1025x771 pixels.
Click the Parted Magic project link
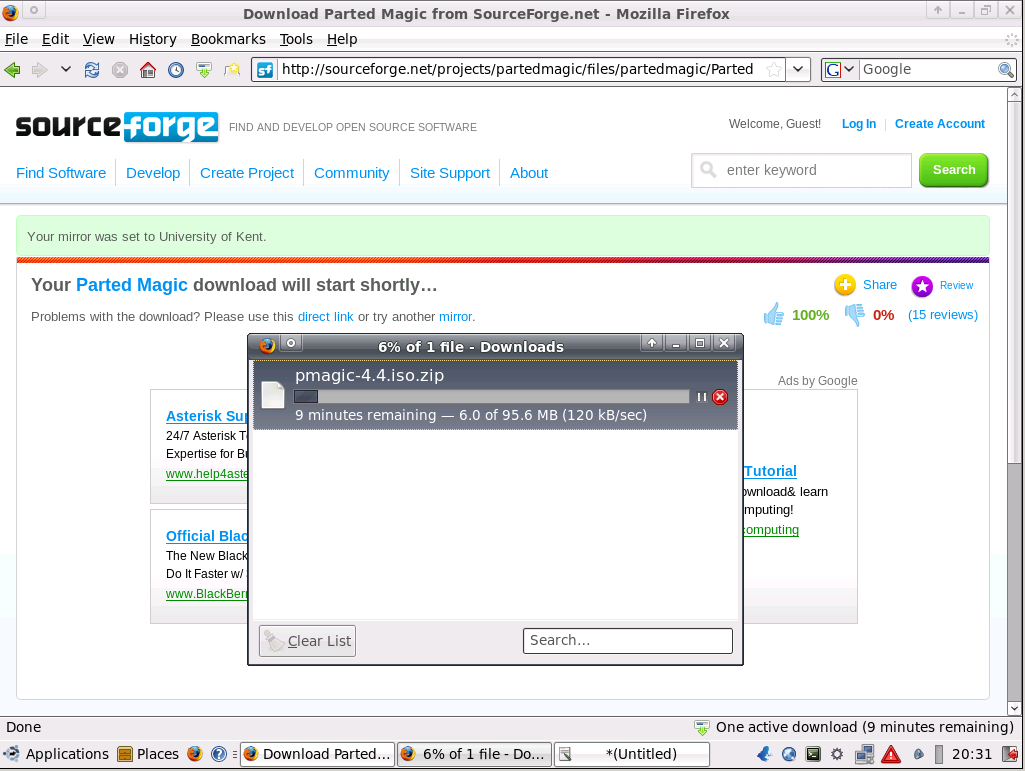(x=132, y=285)
